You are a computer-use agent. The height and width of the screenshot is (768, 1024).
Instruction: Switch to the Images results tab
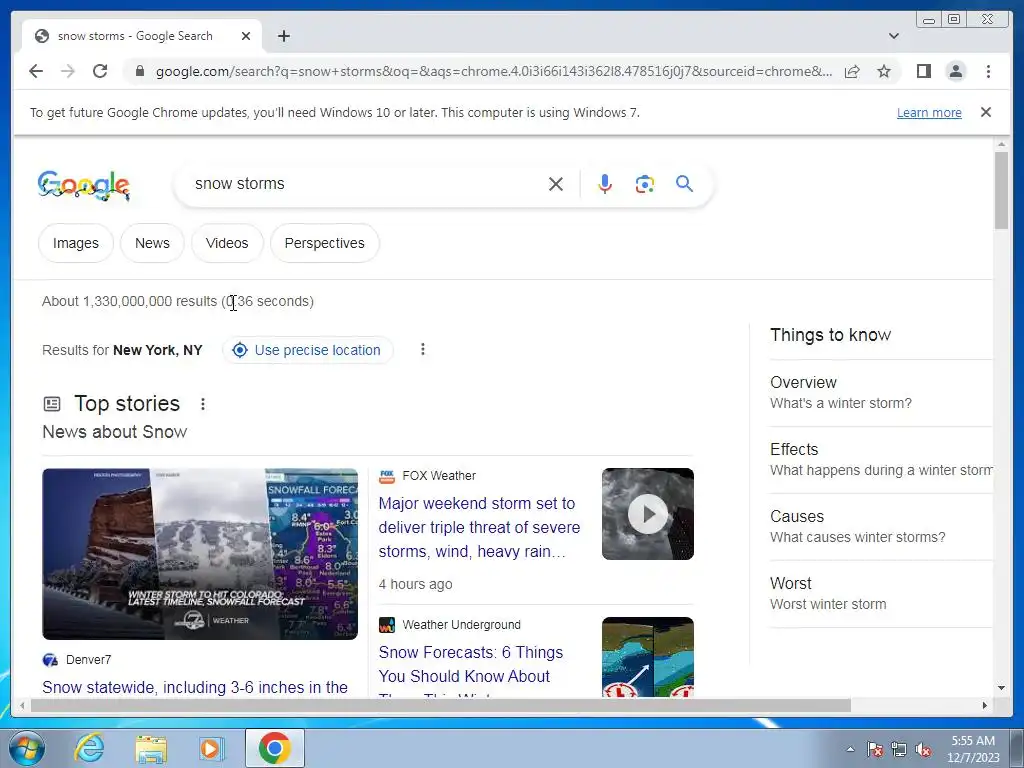click(76, 243)
